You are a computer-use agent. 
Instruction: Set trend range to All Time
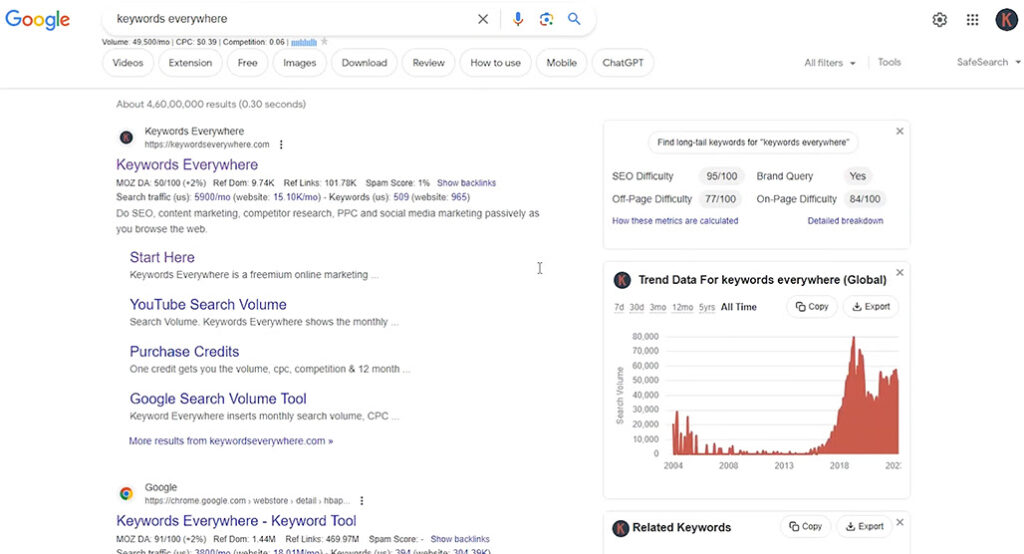click(739, 307)
